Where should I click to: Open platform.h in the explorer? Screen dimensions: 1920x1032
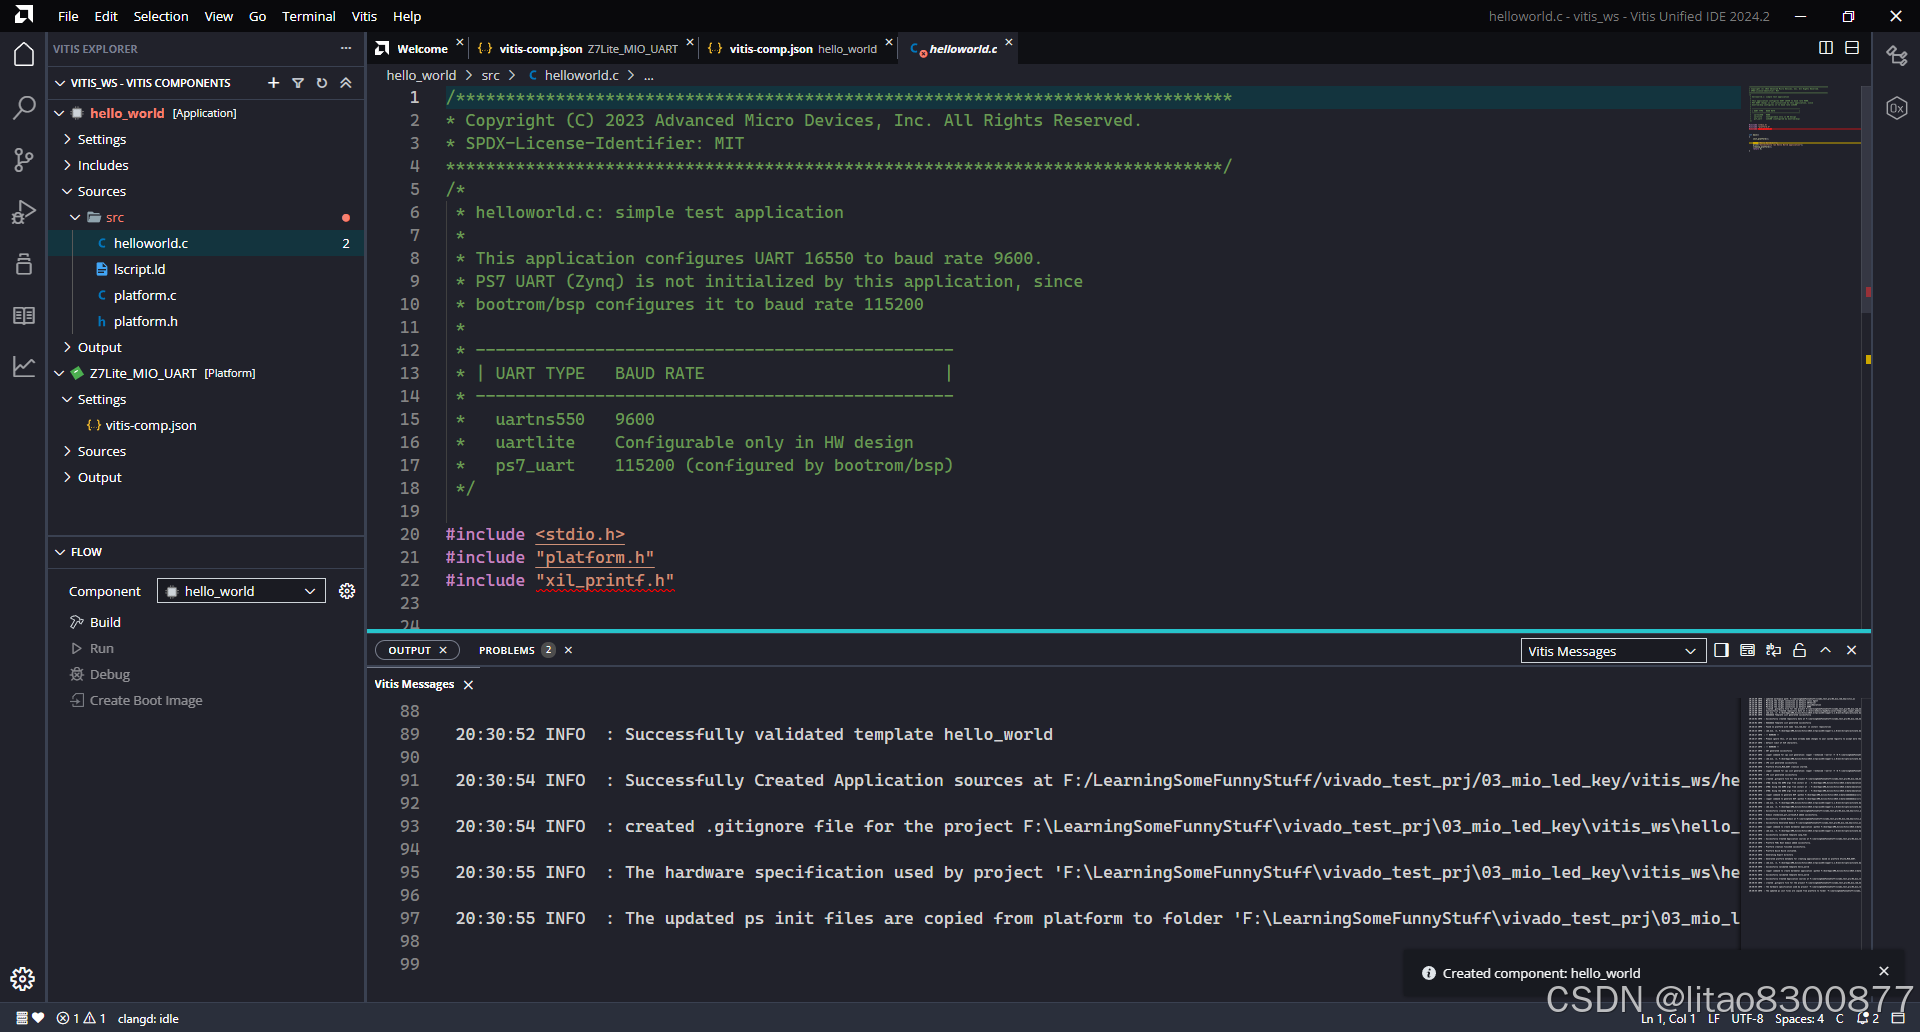pyautogui.click(x=145, y=321)
